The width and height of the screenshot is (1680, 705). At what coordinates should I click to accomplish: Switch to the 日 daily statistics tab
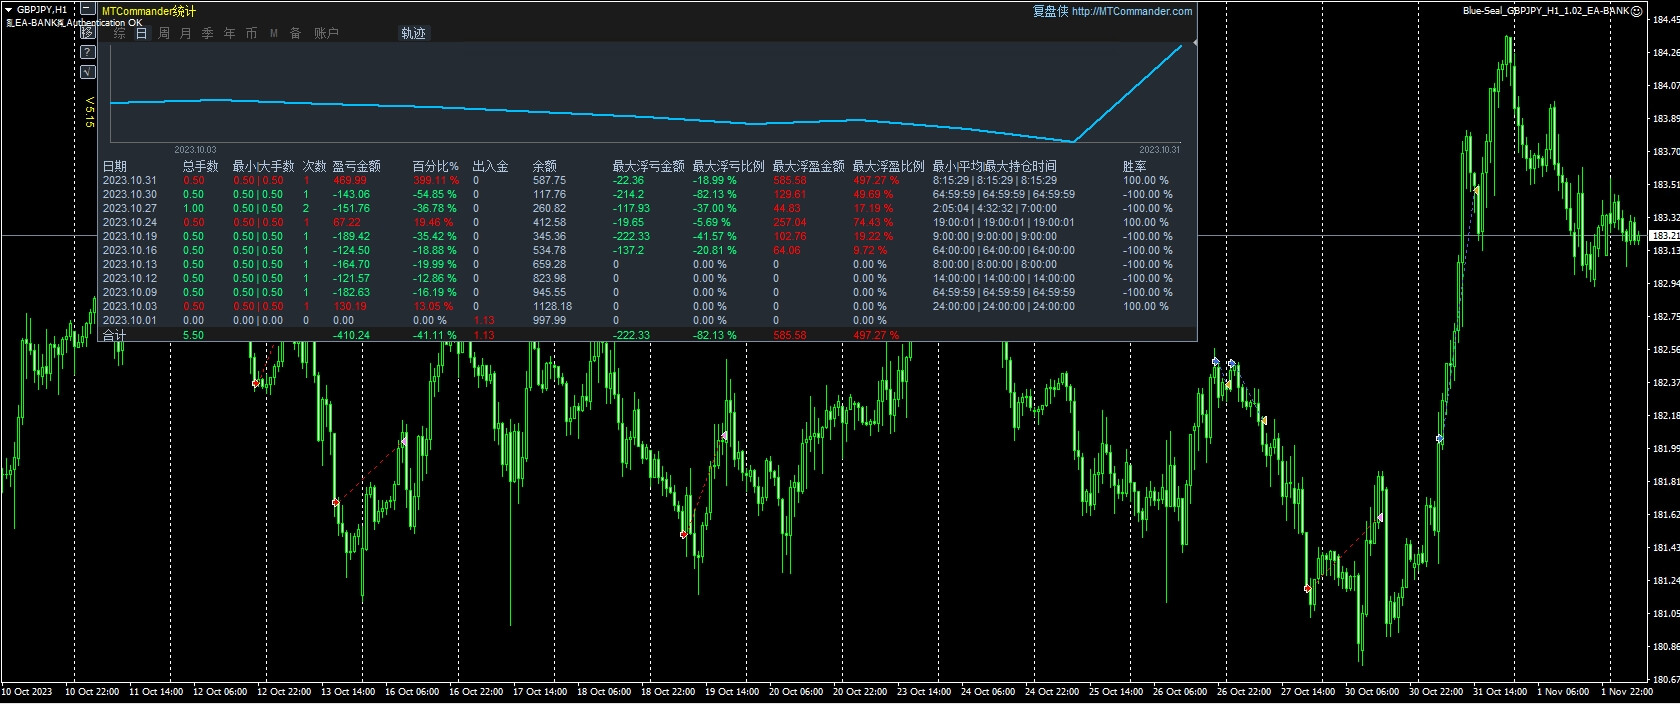tap(141, 33)
